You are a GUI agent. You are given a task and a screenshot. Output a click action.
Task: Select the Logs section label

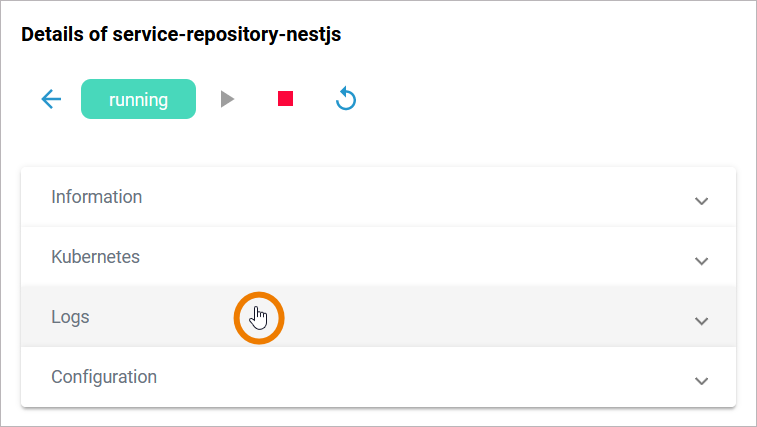coord(70,317)
